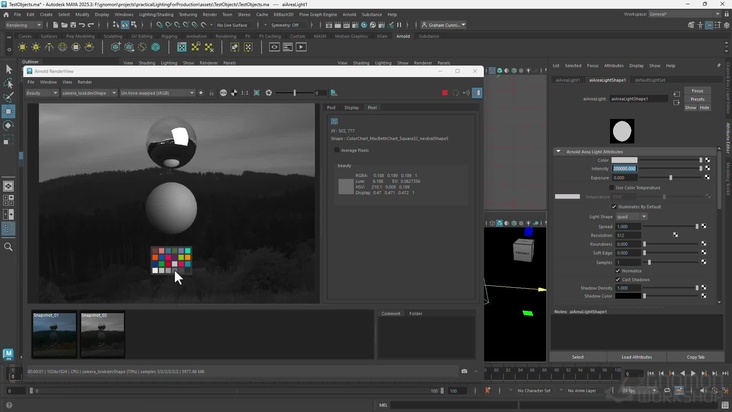This screenshot has height=412, width=732.
Task: Open the Arnold menu in Maya menu bar
Action: tap(349, 14)
